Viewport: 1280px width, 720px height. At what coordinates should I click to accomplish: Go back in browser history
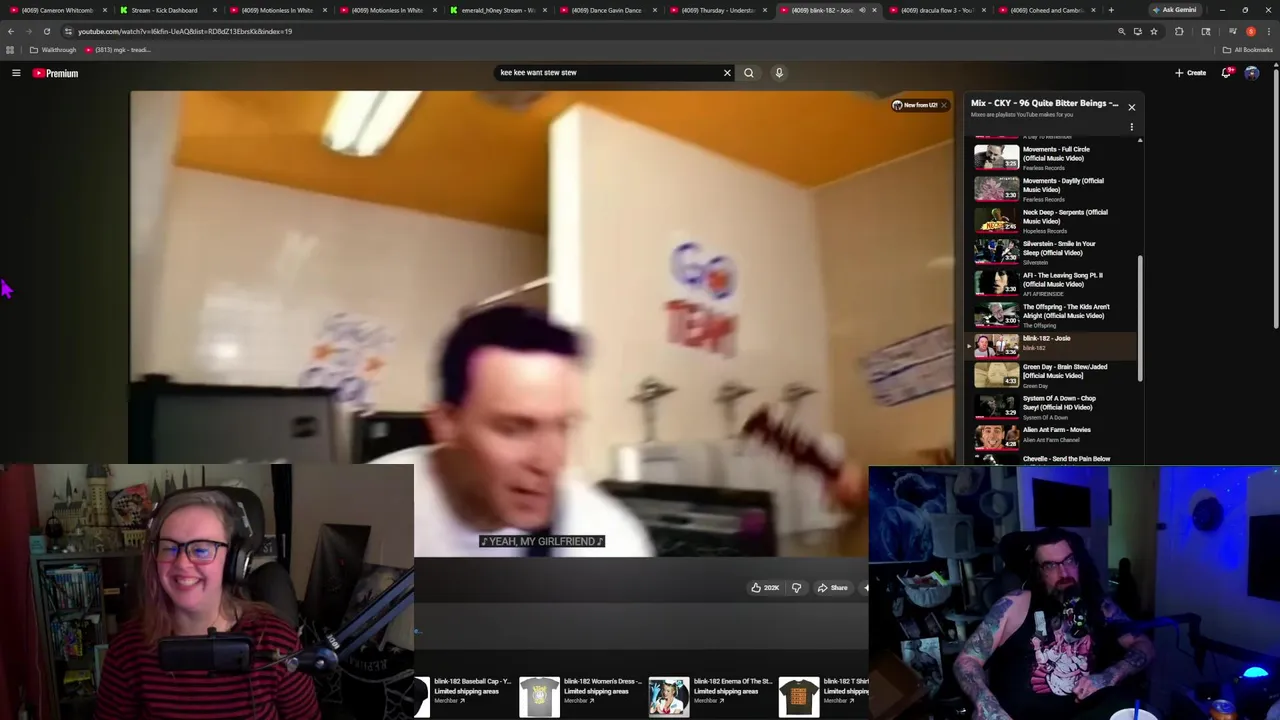[x=11, y=31]
